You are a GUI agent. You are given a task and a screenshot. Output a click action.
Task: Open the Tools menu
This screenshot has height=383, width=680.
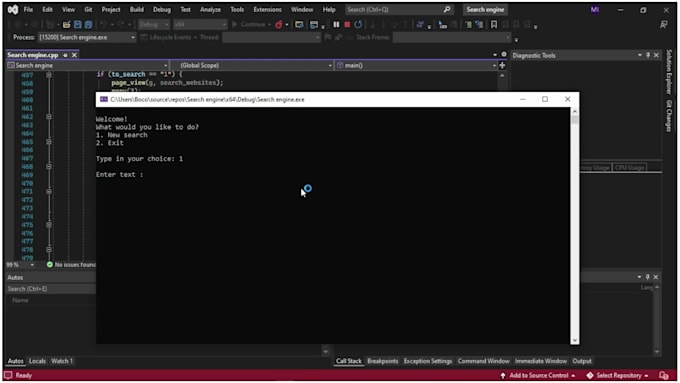pos(237,10)
